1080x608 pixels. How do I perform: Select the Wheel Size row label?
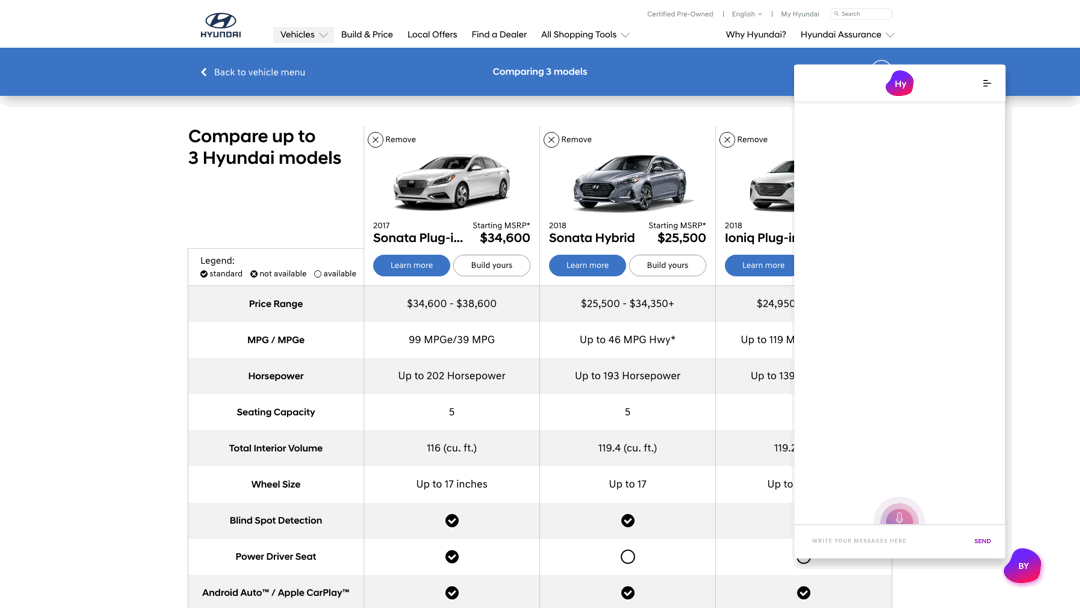point(276,484)
